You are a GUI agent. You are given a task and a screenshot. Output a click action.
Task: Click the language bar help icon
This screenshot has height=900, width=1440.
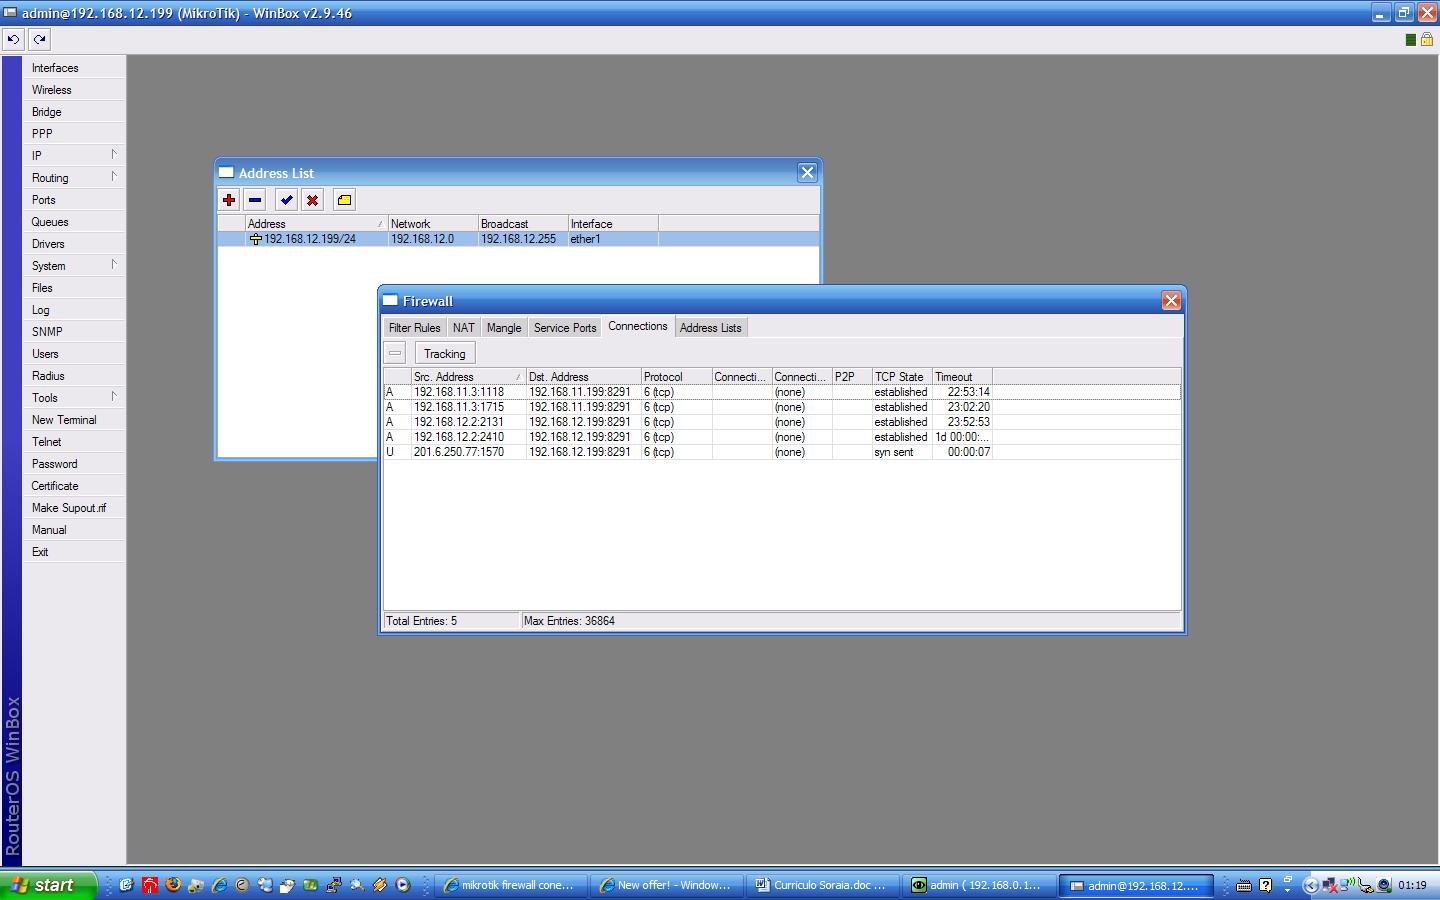(x=1266, y=885)
